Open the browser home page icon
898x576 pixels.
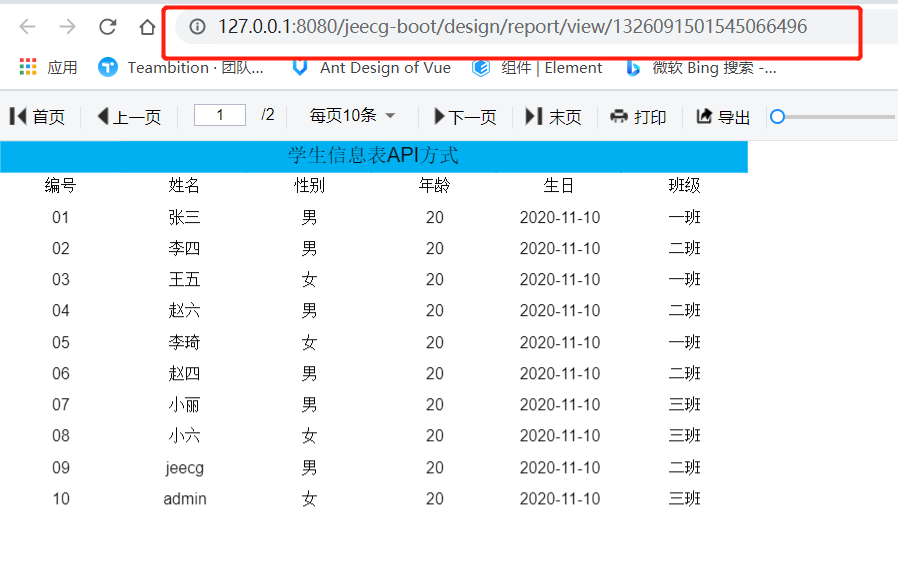(x=147, y=26)
